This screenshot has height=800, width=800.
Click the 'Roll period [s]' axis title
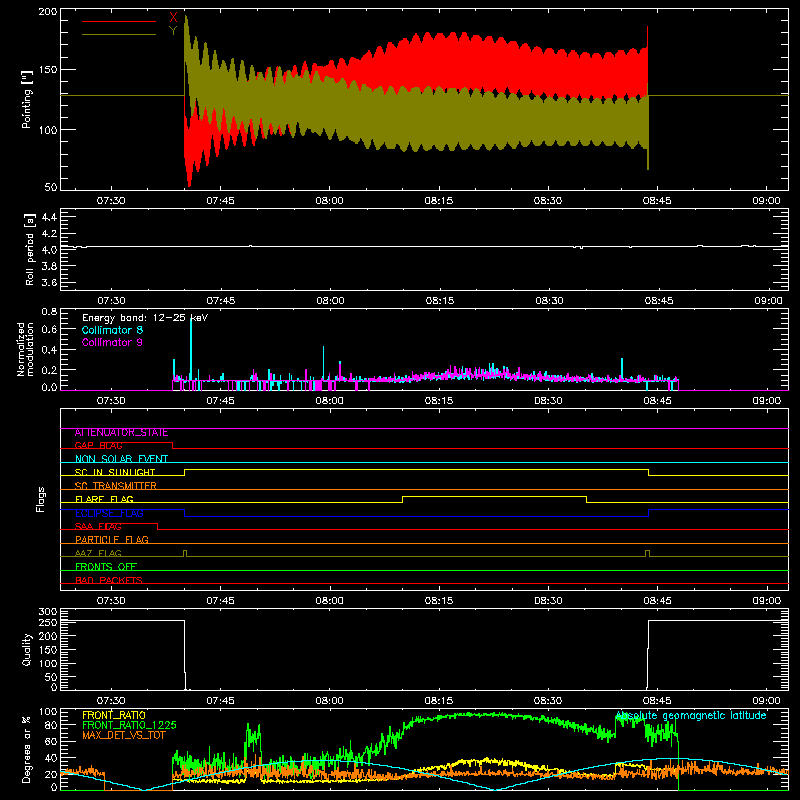click(30, 249)
